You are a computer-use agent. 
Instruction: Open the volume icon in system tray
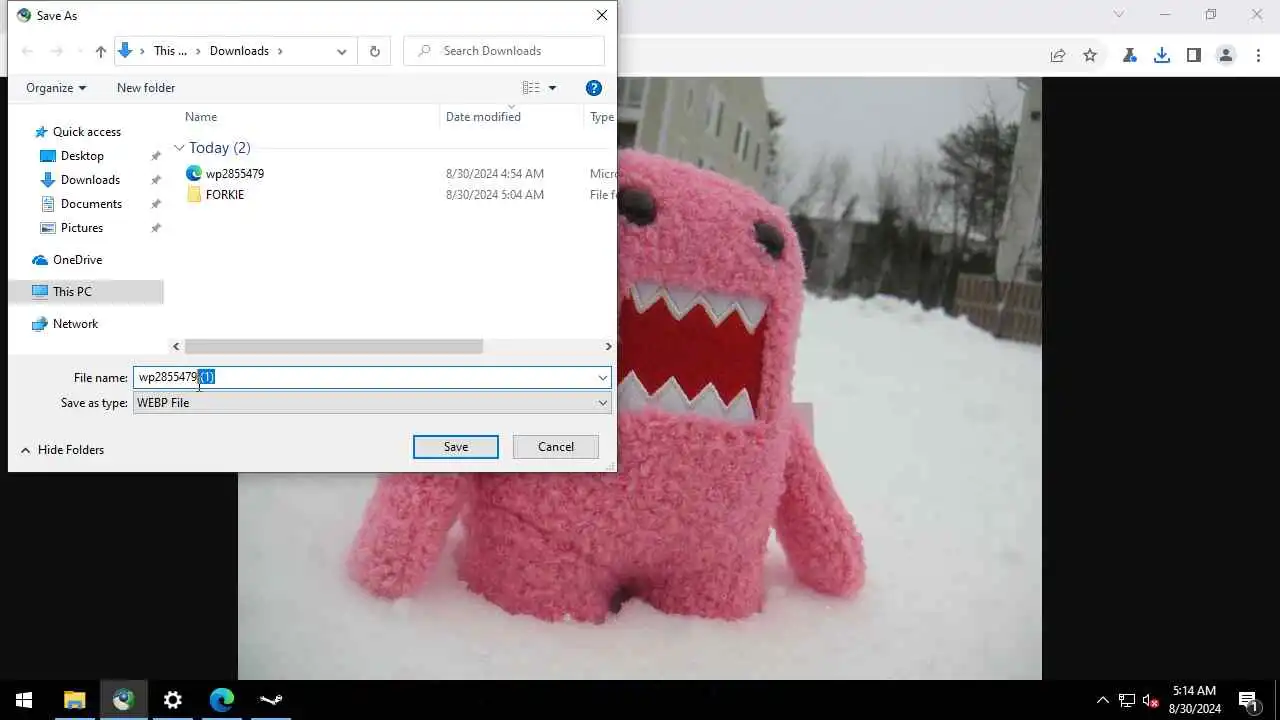(x=1151, y=700)
